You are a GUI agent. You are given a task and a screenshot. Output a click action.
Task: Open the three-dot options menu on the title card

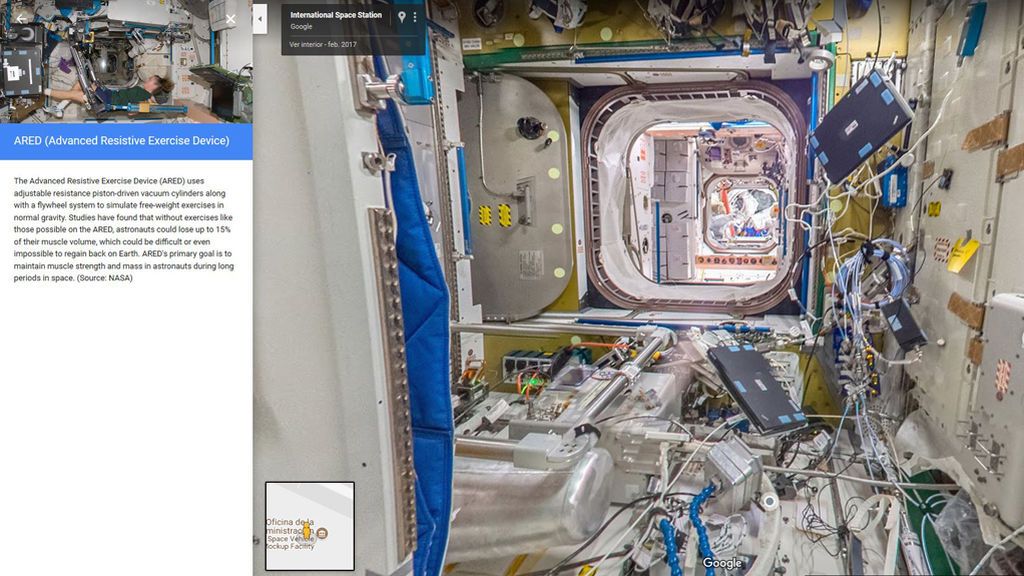click(415, 17)
